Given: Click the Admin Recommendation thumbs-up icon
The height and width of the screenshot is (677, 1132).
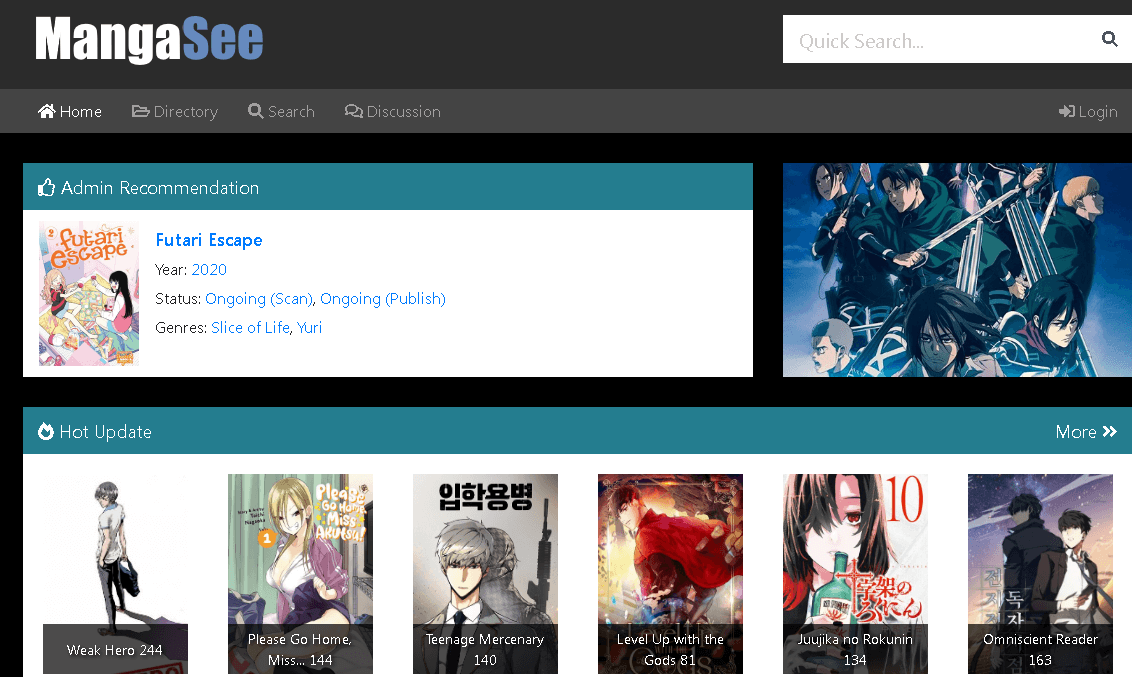Looking at the screenshot, I should click(46, 187).
